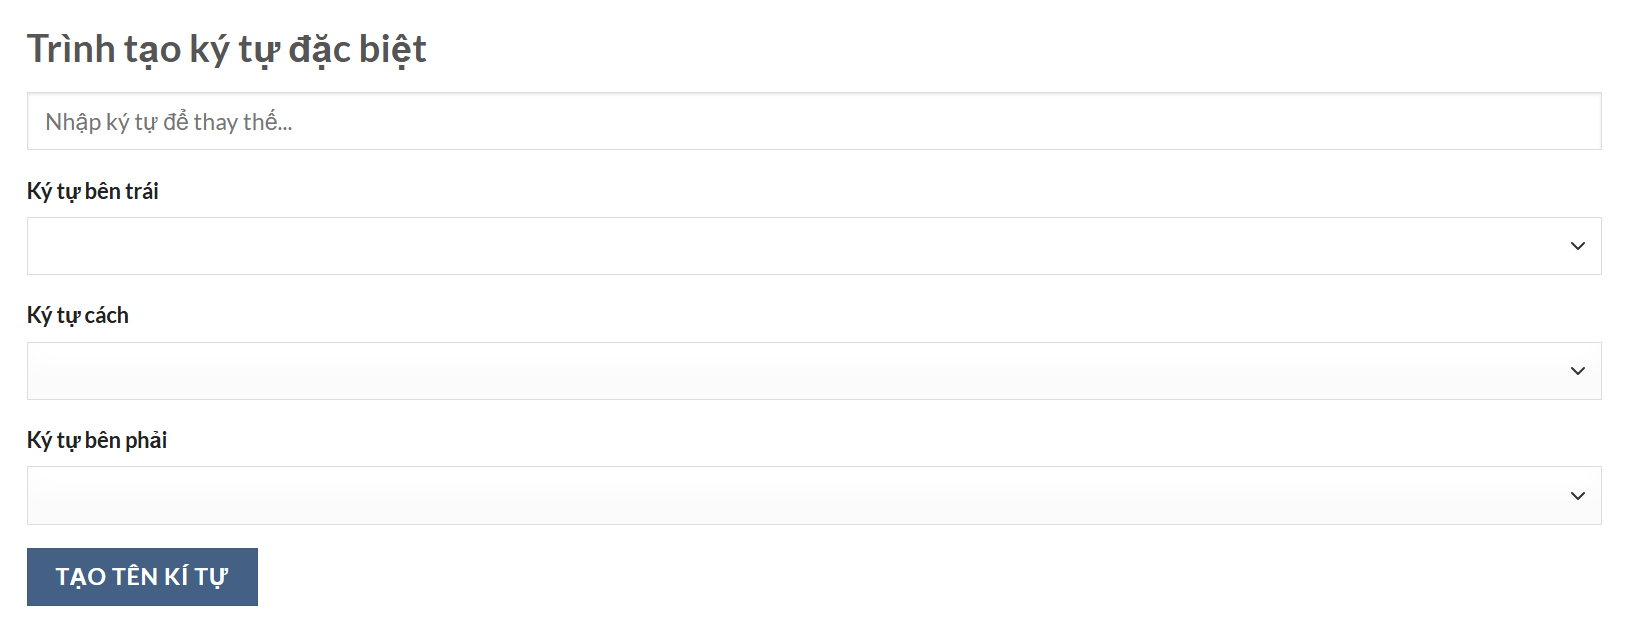Select the combo box under "Ký tự bên trái"
This screenshot has height=637, width=1629.
813,246
